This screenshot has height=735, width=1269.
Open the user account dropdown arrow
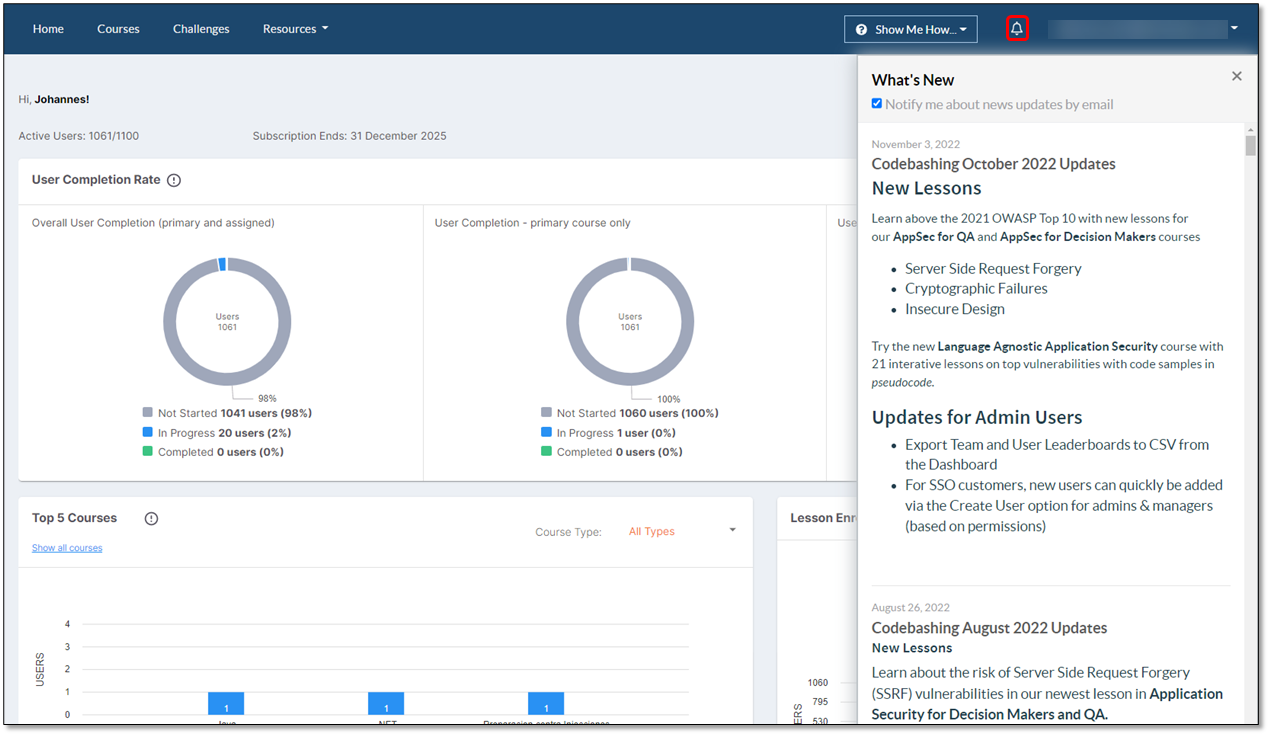tap(1234, 28)
